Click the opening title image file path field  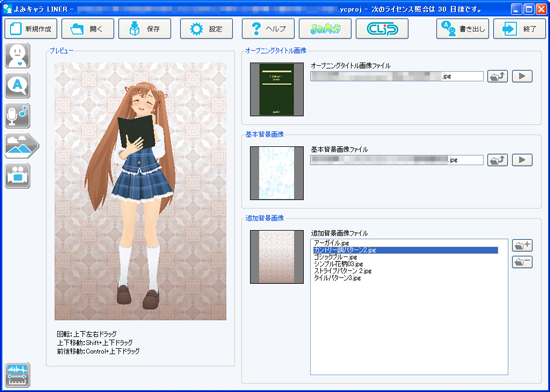[x=397, y=76]
